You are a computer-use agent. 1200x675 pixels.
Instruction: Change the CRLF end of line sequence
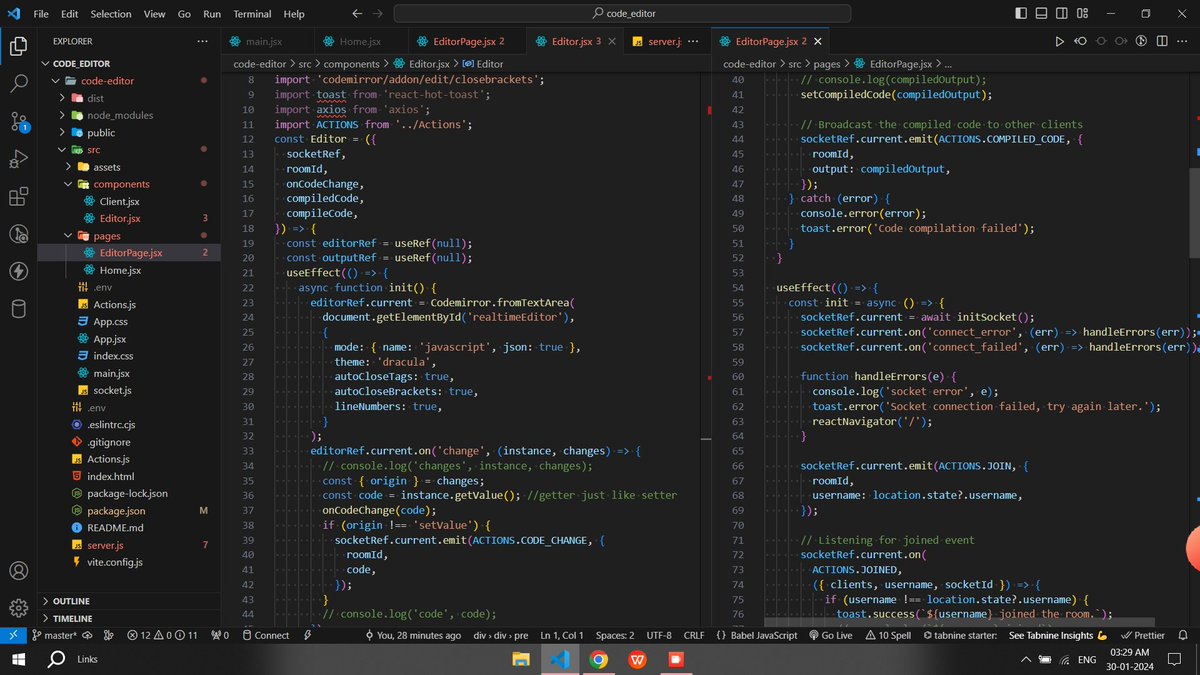(694, 635)
